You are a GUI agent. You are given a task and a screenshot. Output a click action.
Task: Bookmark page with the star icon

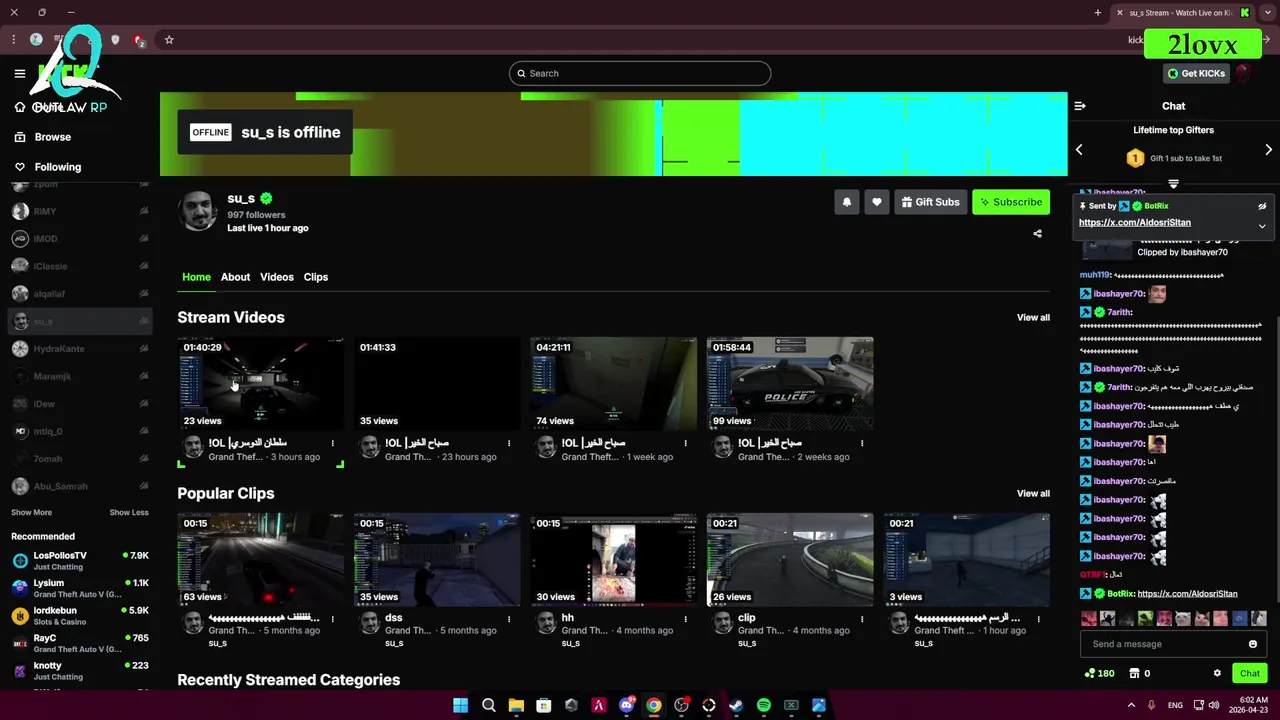pyautogui.click(x=169, y=40)
